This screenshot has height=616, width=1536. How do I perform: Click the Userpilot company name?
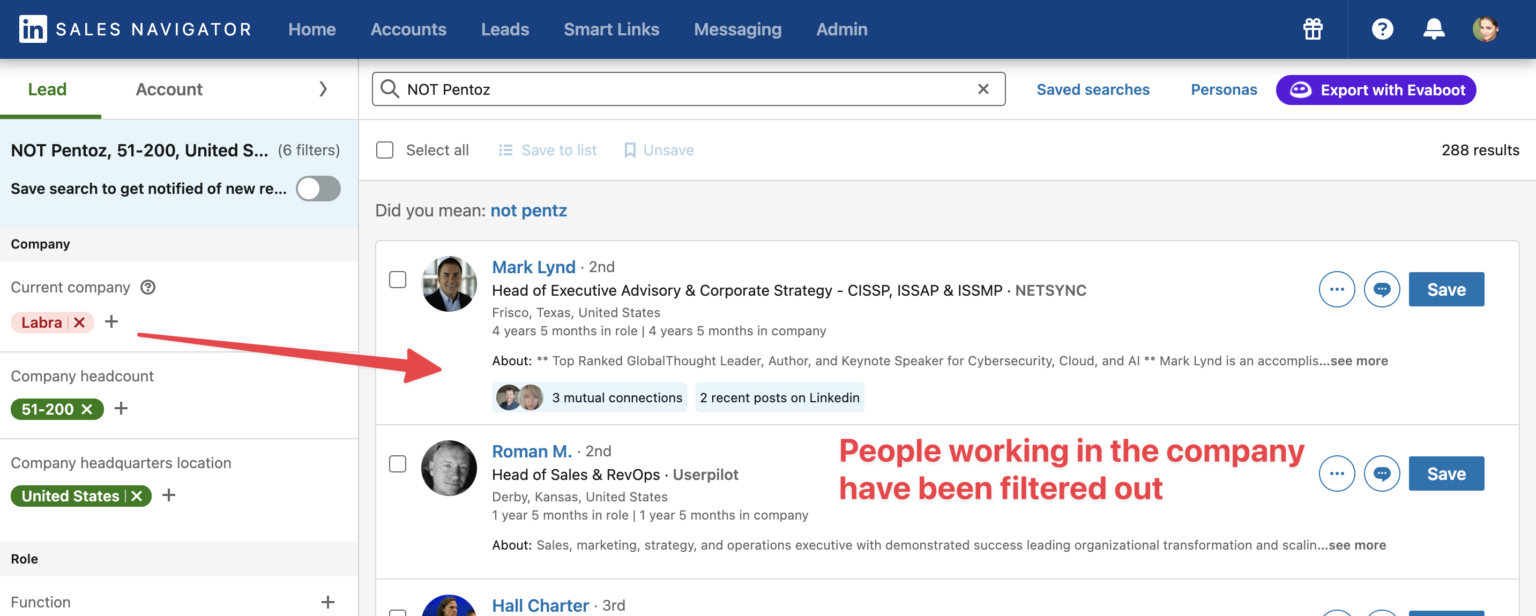pos(706,474)
